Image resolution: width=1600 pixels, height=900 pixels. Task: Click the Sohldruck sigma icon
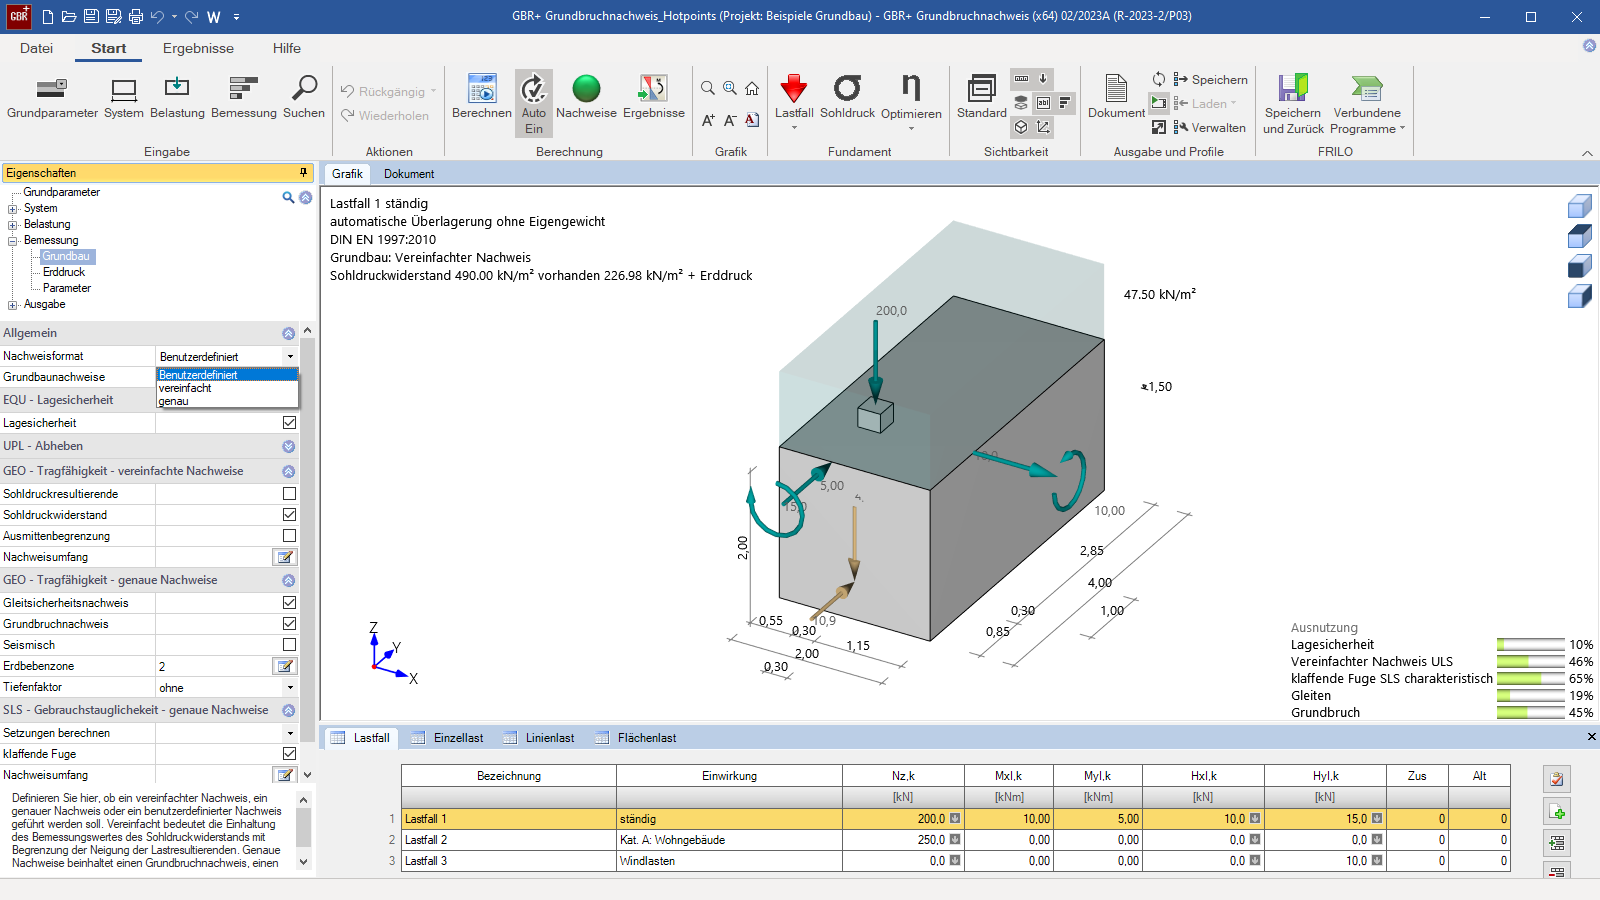click(847, 97)
